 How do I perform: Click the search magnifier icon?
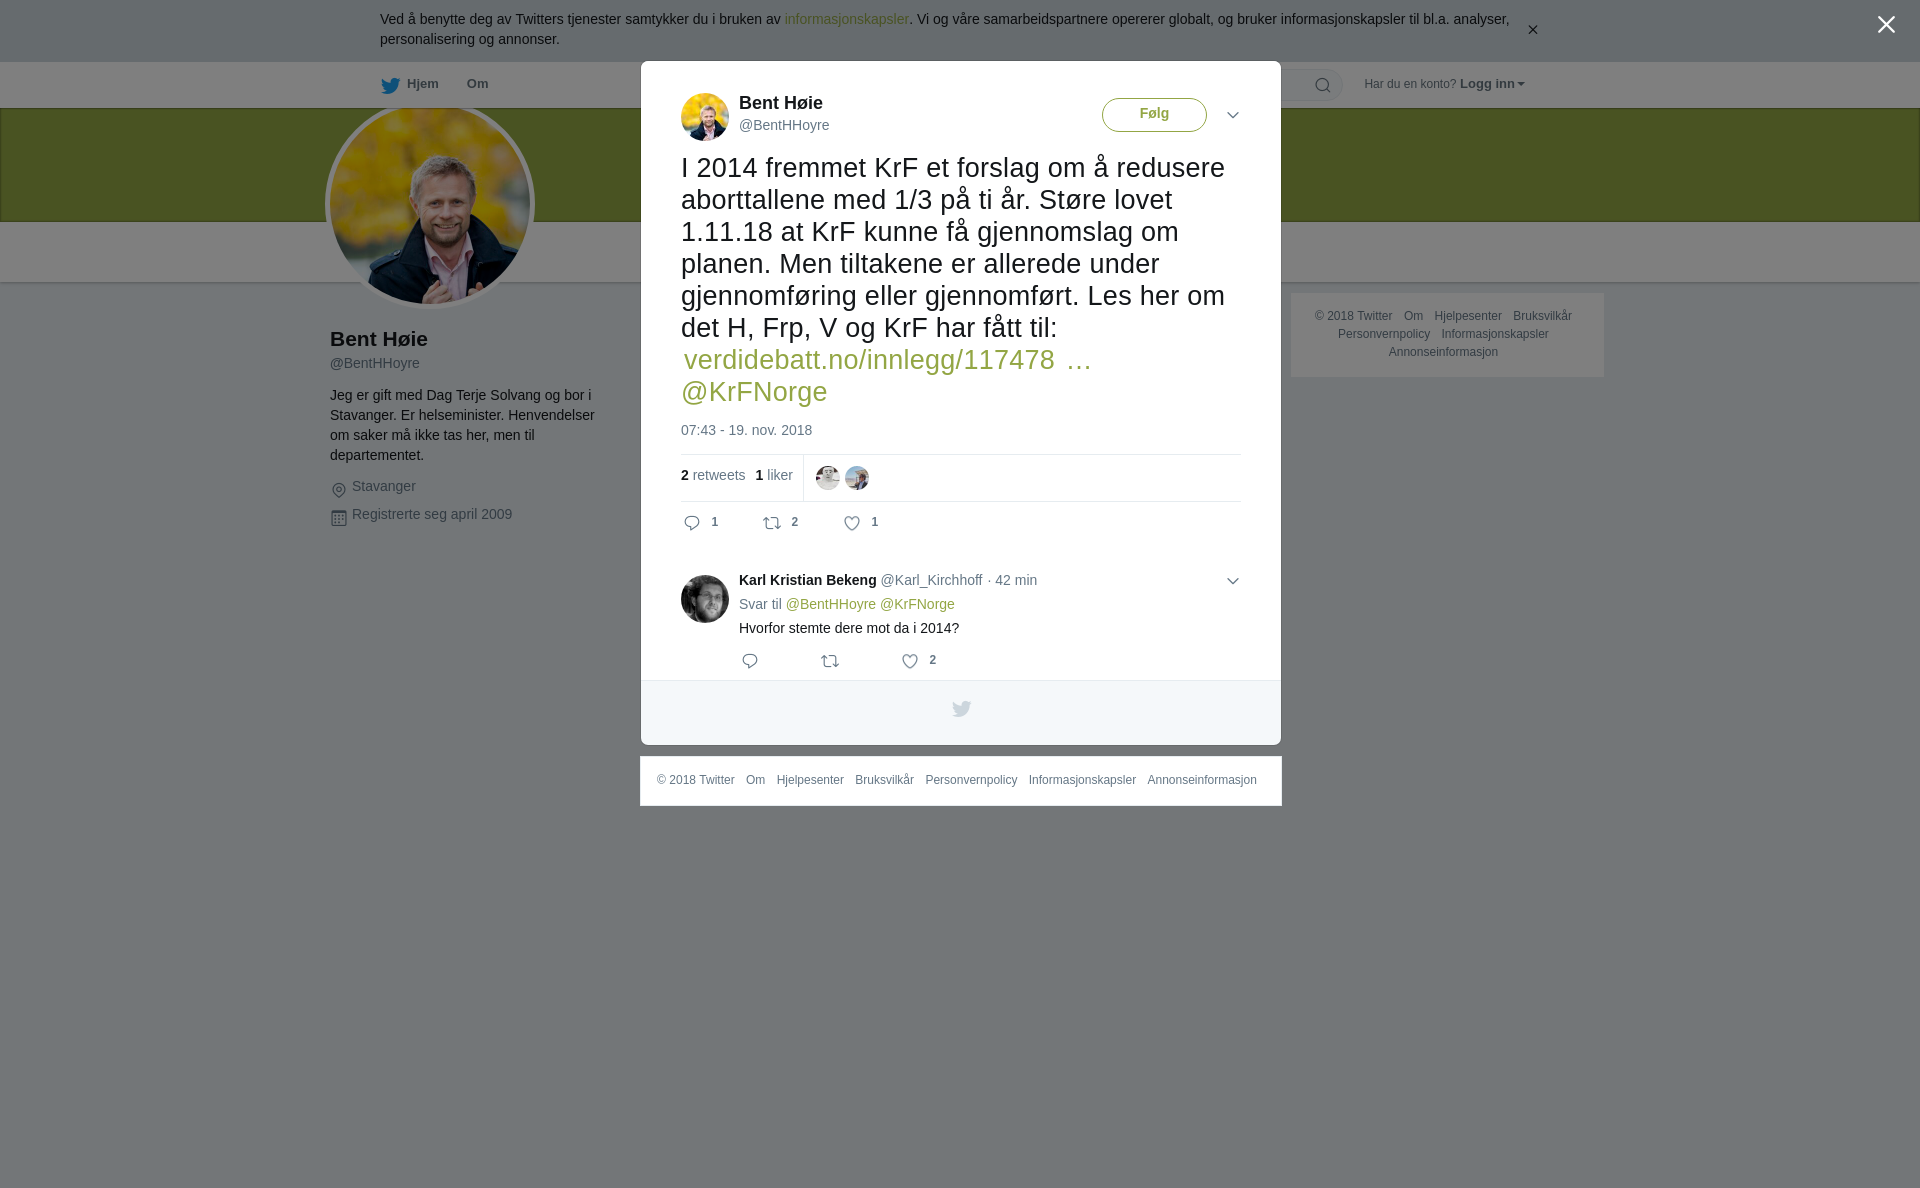pos(1322,85)
